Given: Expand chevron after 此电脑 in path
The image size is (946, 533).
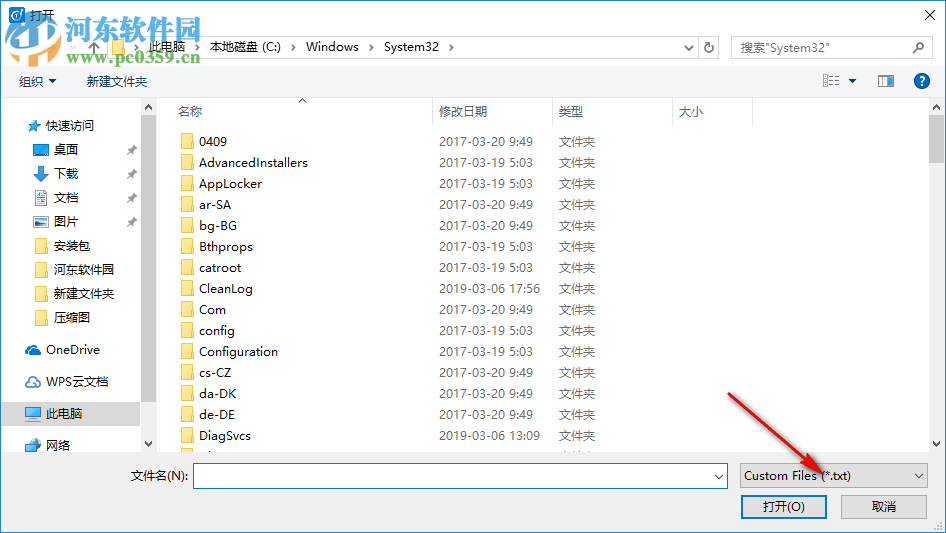Looking at the screenshot, I should (x=197, y=47).
